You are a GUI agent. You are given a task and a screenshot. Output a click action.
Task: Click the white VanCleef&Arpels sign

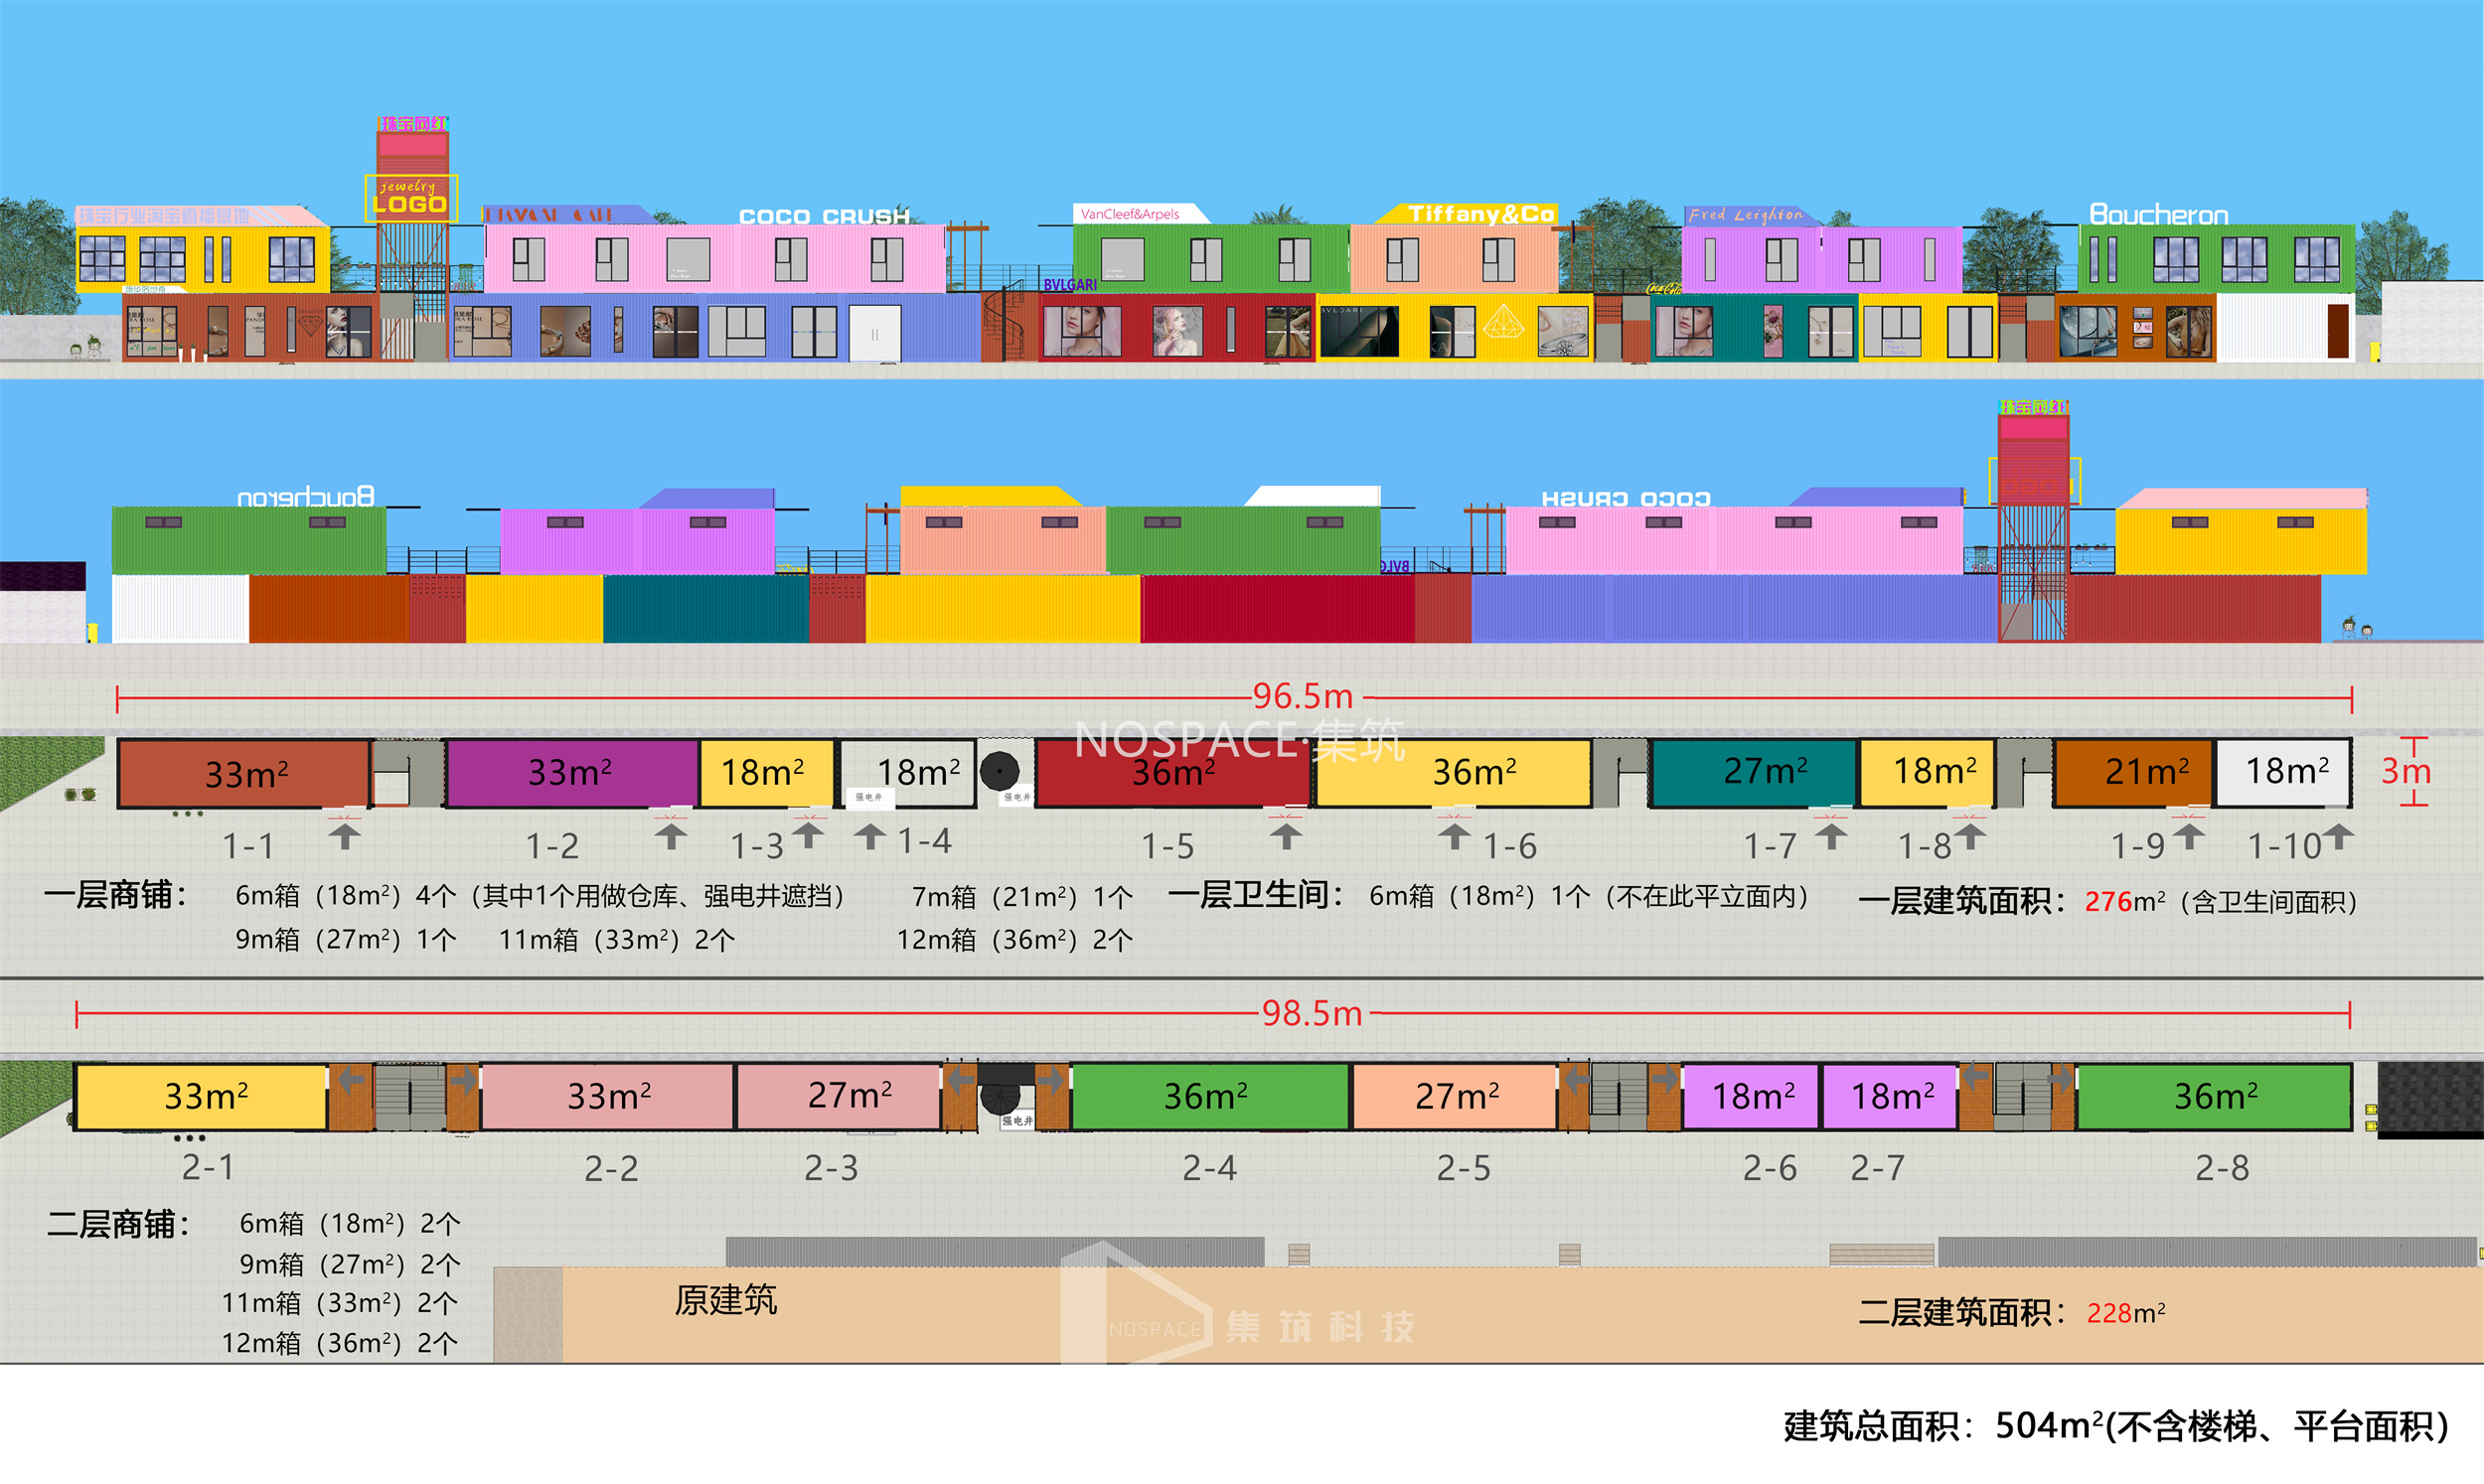point(1132,213)
